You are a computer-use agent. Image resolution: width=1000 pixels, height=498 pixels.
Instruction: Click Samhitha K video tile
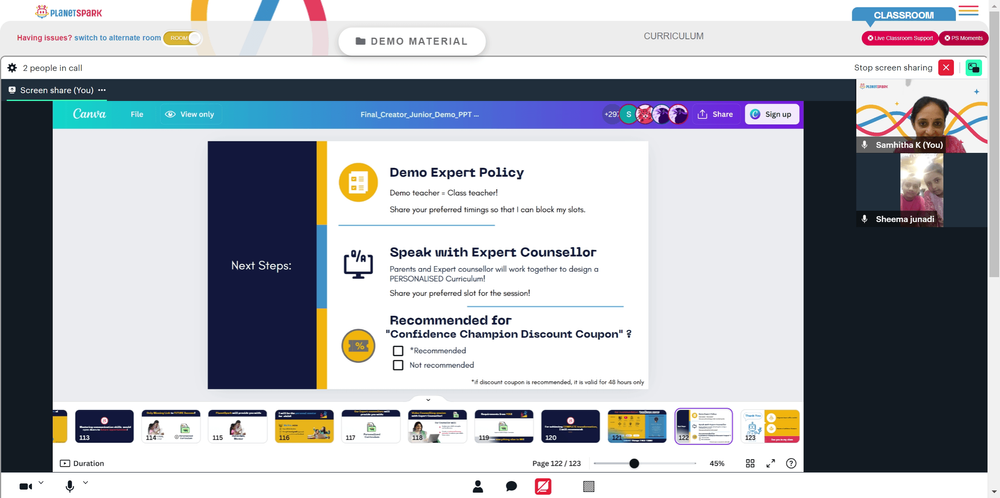point(921,116)
